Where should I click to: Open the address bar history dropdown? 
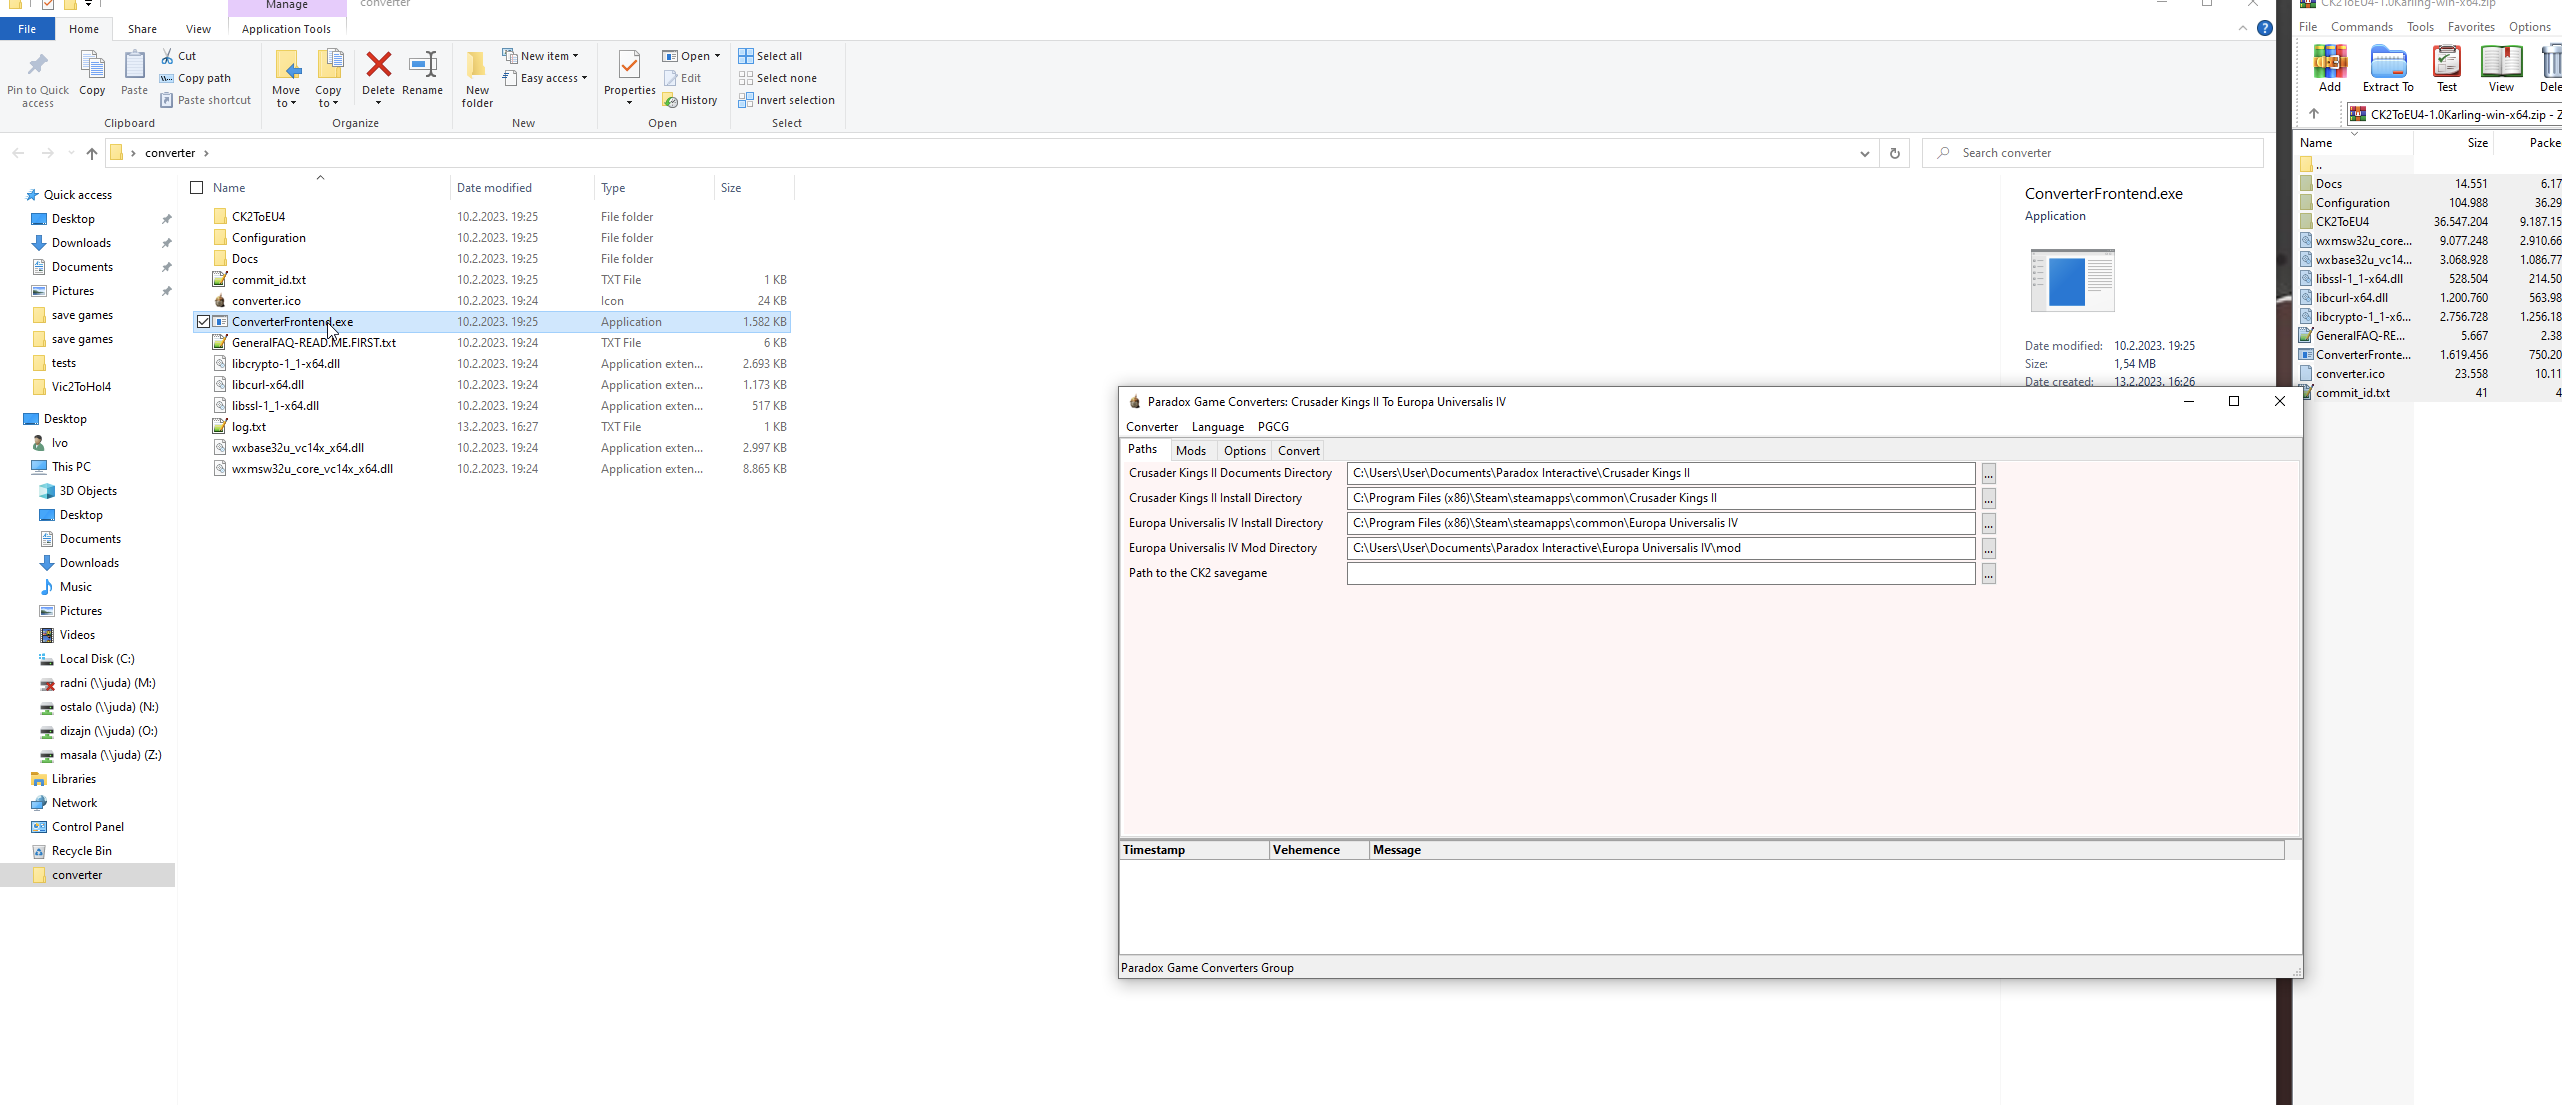pyautogui.click(x=1864, y=153)
